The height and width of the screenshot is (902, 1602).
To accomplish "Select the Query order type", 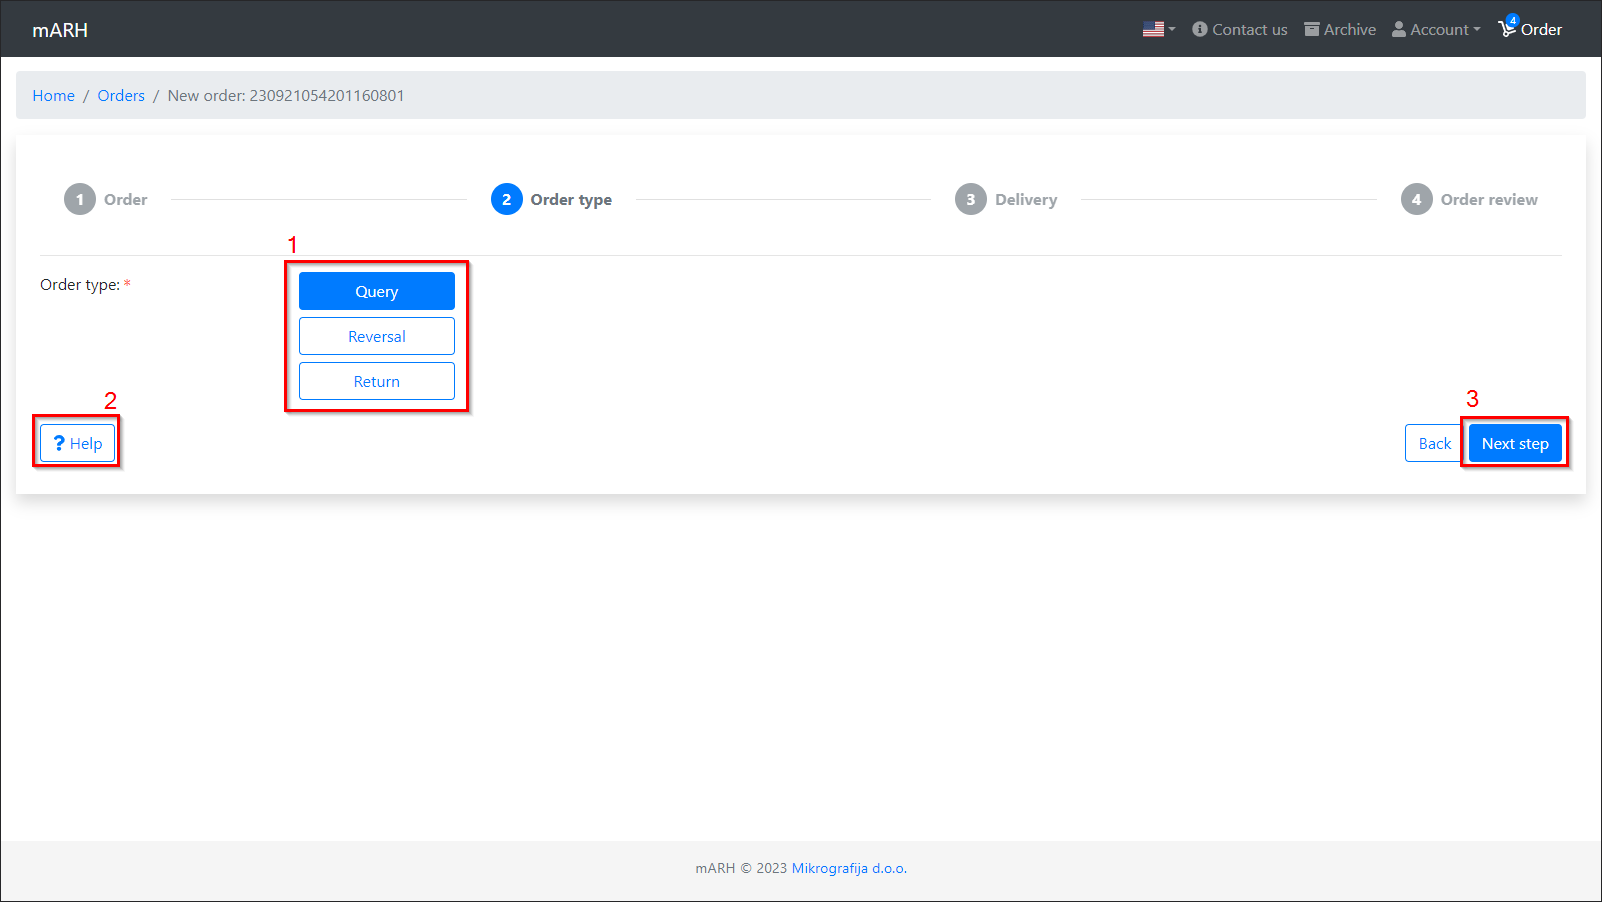I will coord(377,291).
